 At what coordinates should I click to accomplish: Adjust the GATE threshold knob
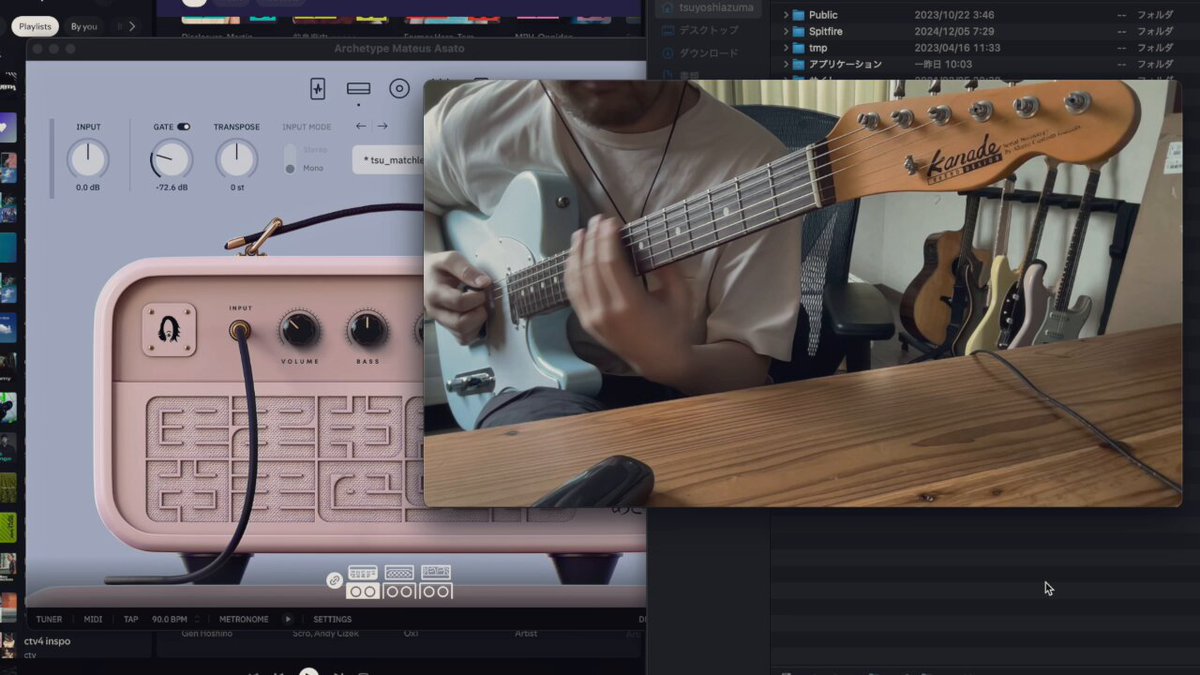tap(170, 159)
